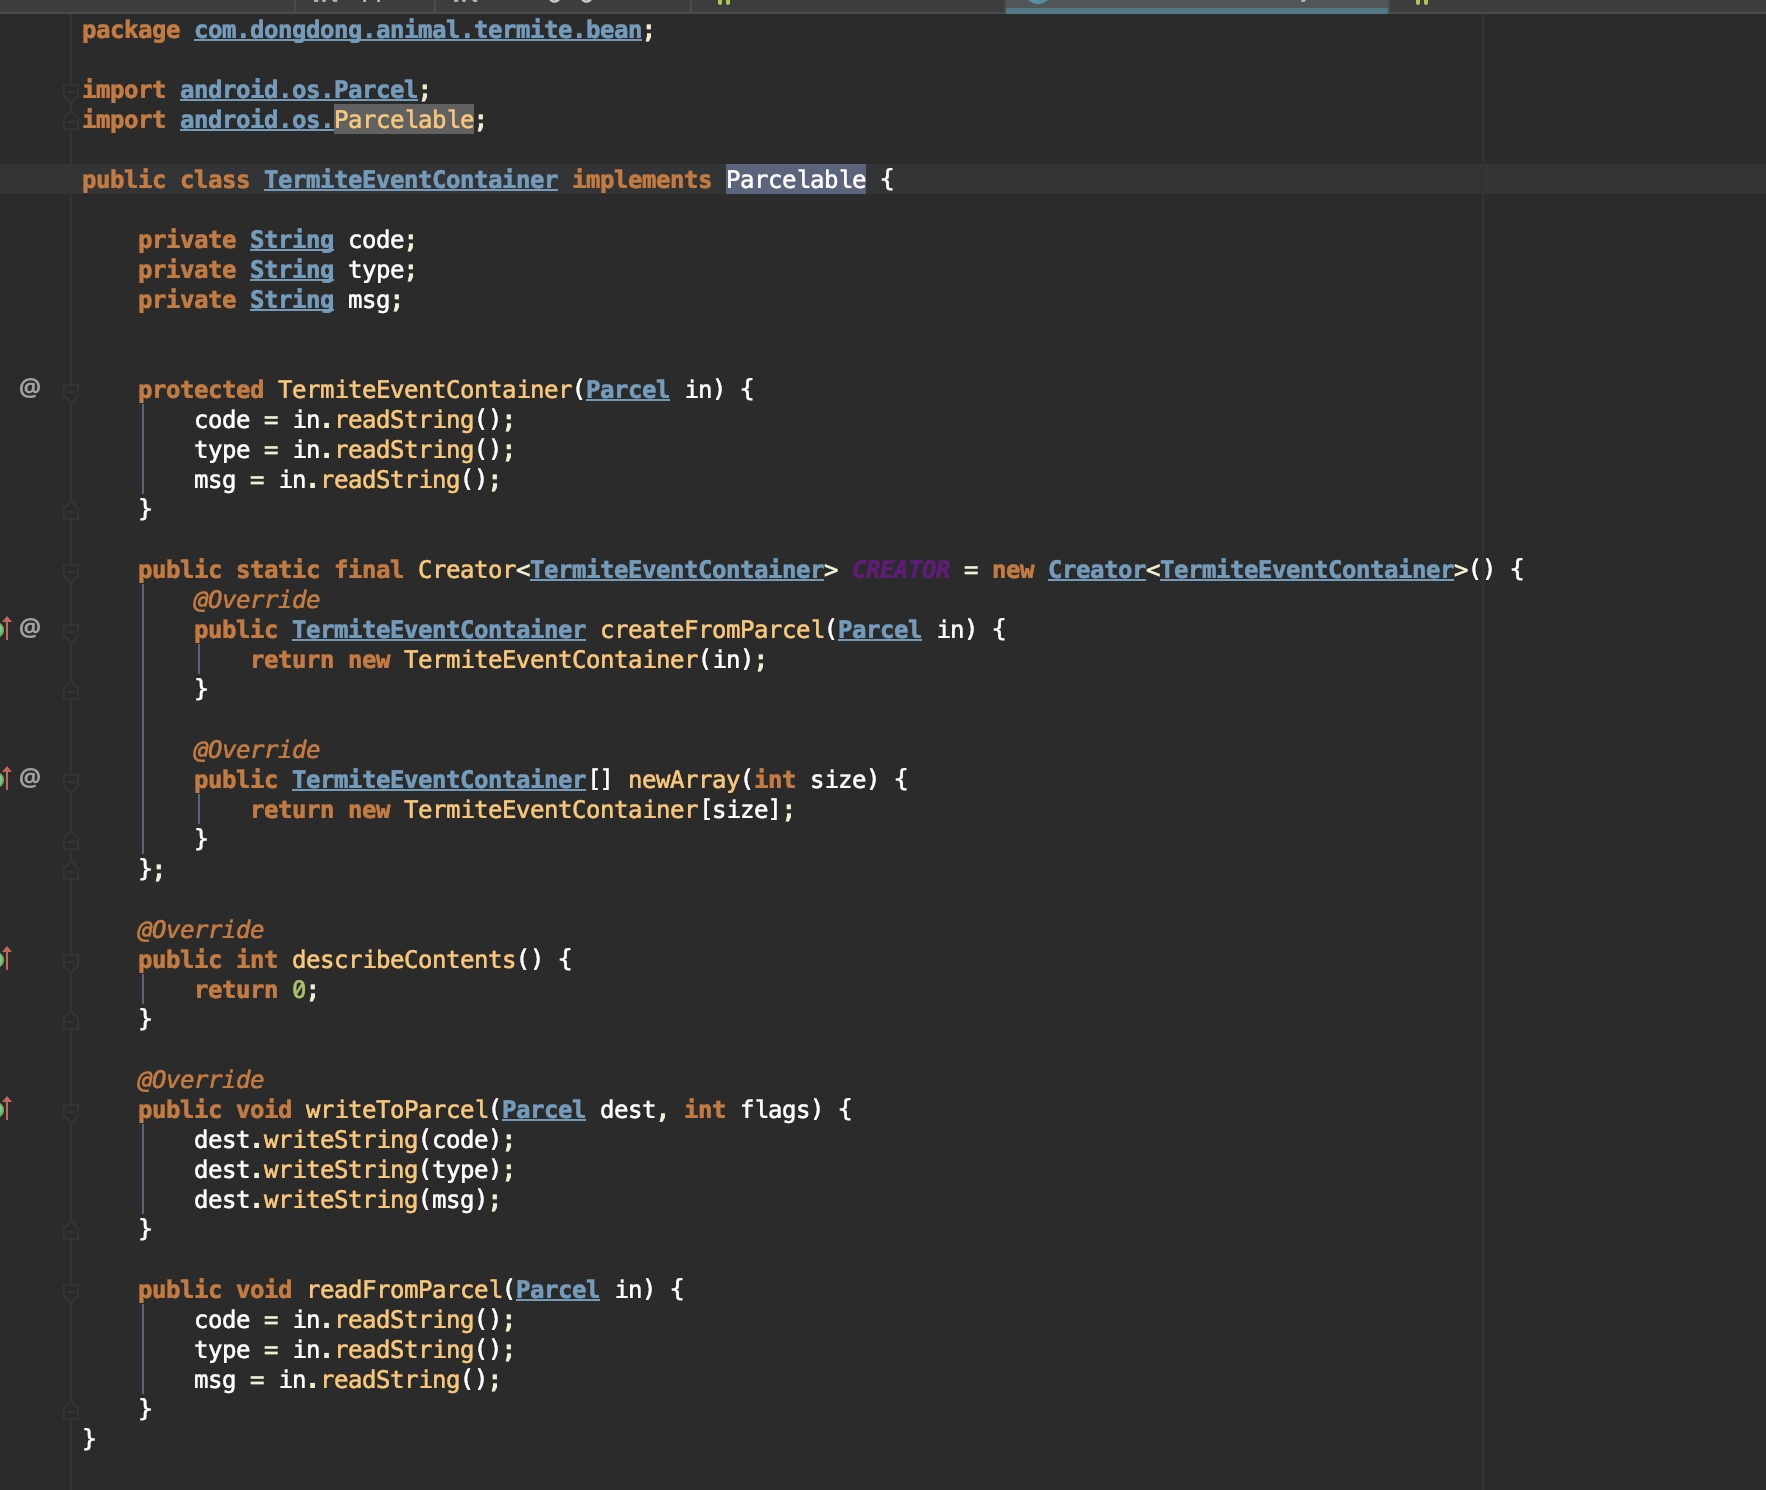Click the newArray method name

[684, 780]
